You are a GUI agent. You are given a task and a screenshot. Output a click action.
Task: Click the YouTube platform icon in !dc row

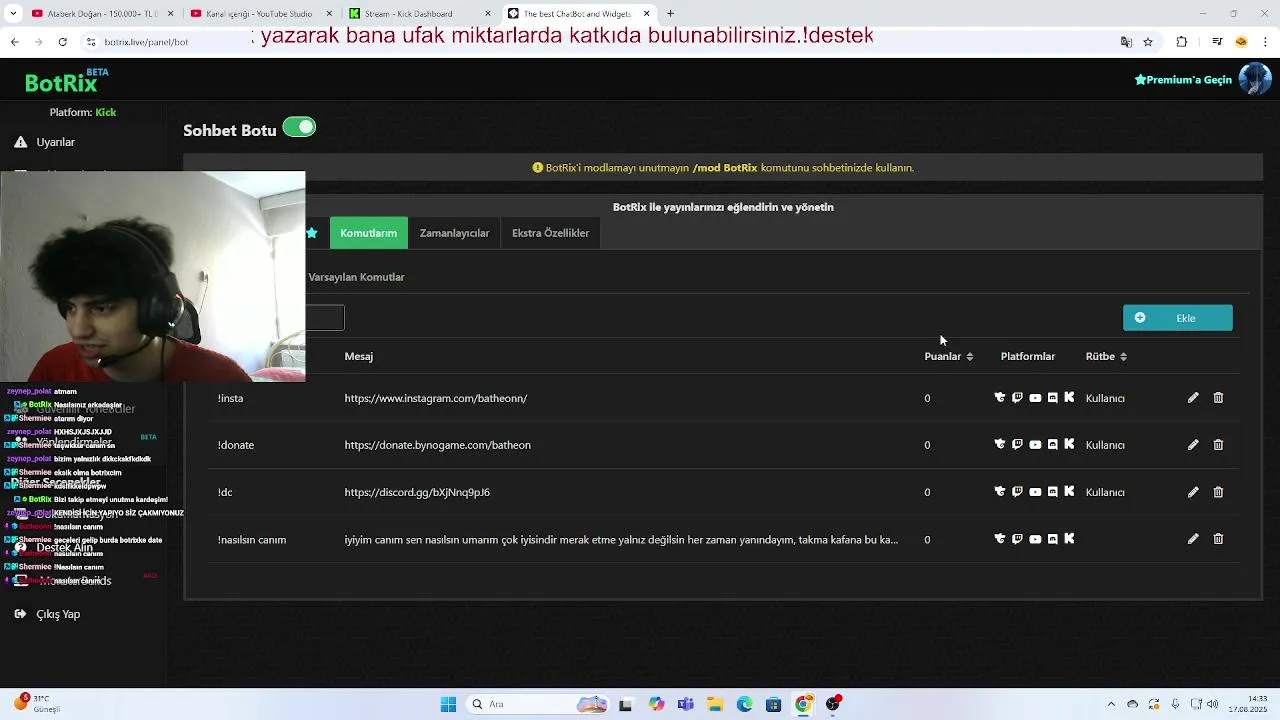tap(1035, 492)
